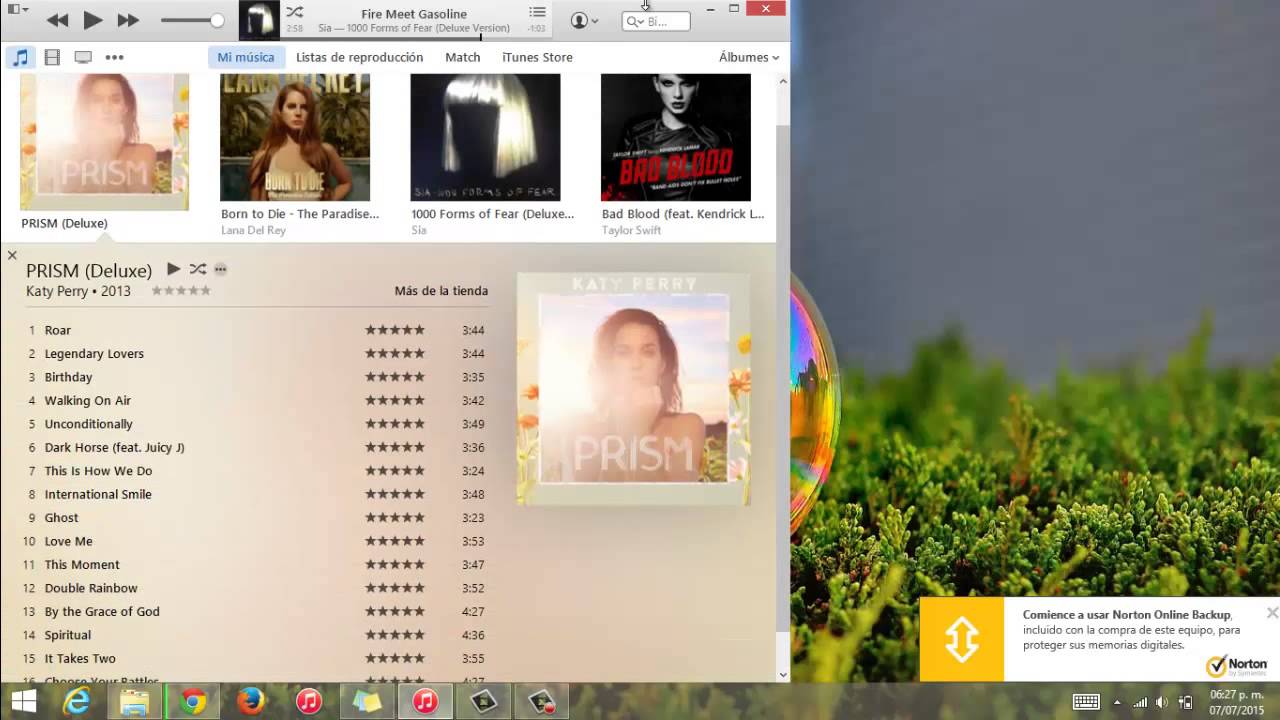
Task: Set PRISM album star rating
Action: (181, 291)
